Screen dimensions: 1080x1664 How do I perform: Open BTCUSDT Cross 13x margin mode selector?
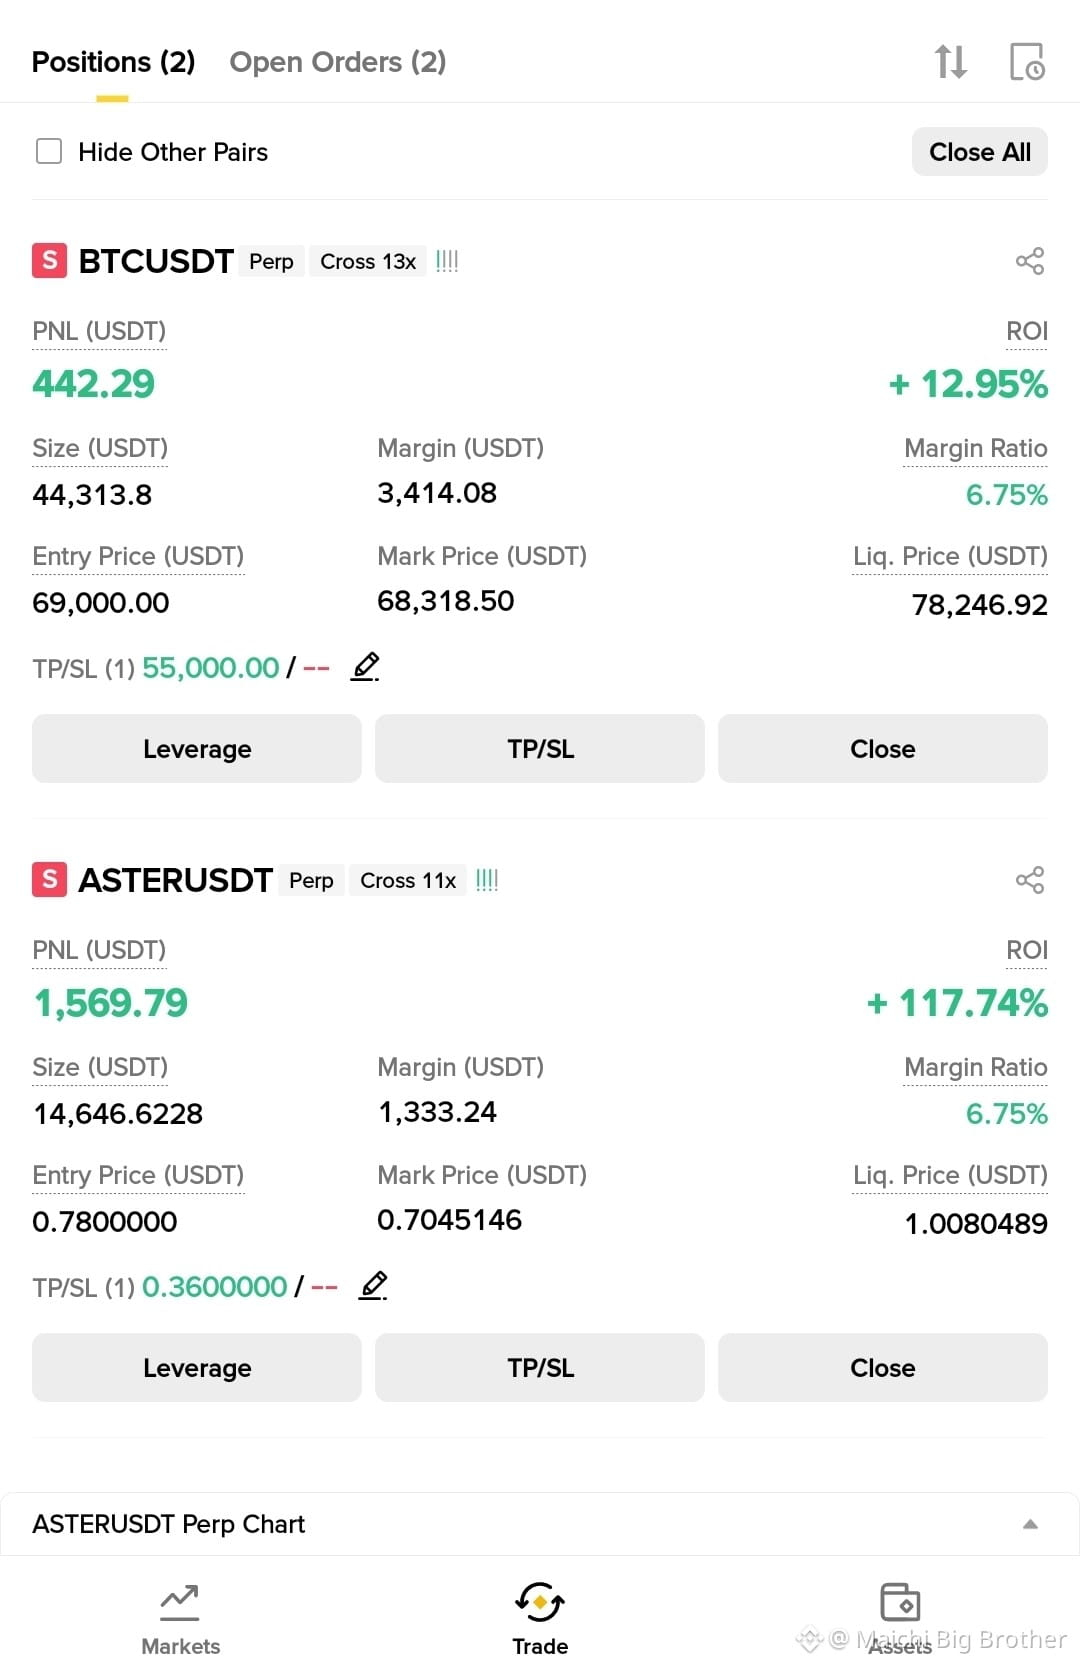point(368,261)
